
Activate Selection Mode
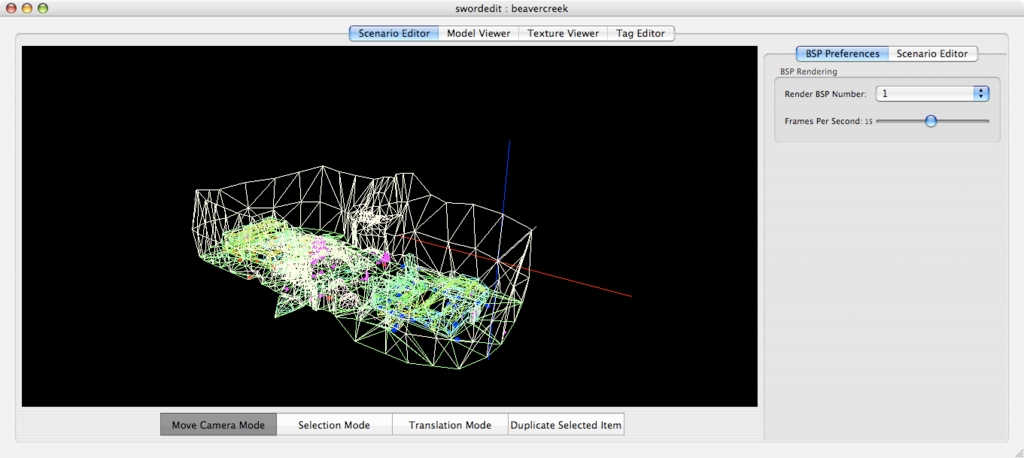coord(334,425)
